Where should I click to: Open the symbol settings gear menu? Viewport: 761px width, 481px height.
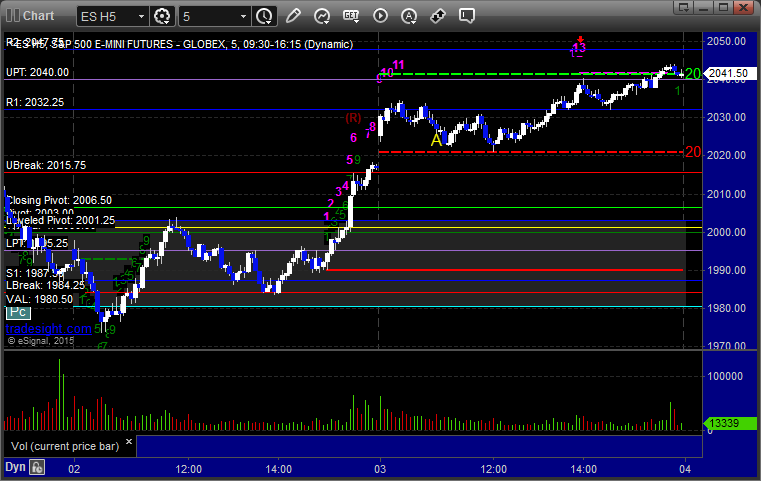coord(162,17)
